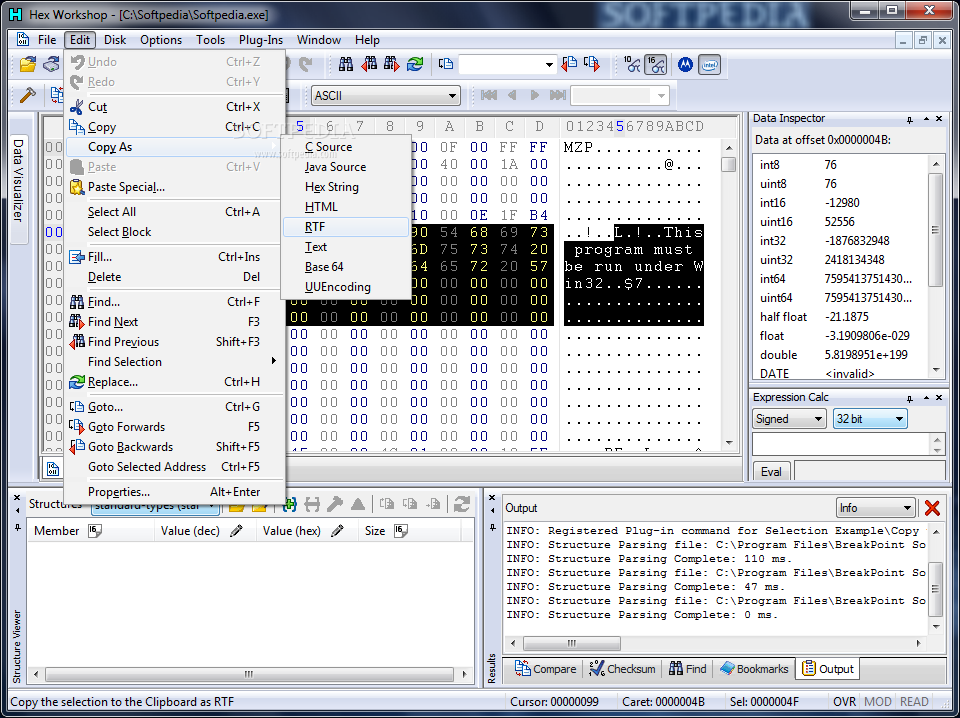Viewport: 960px width, 718px height.
Task: Switch to the Checksum results tab
Action: 623,669
